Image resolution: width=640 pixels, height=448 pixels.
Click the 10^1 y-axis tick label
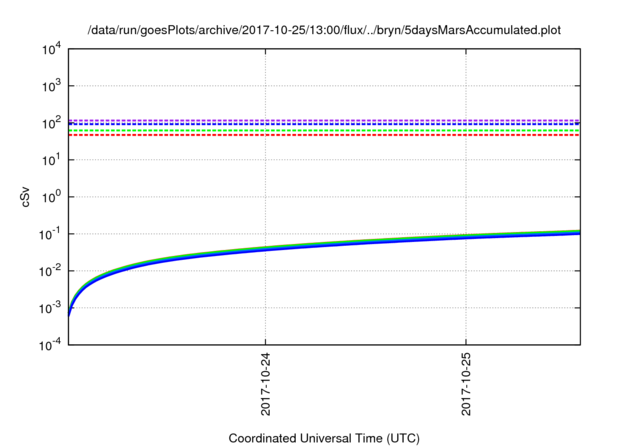[52, 161]
